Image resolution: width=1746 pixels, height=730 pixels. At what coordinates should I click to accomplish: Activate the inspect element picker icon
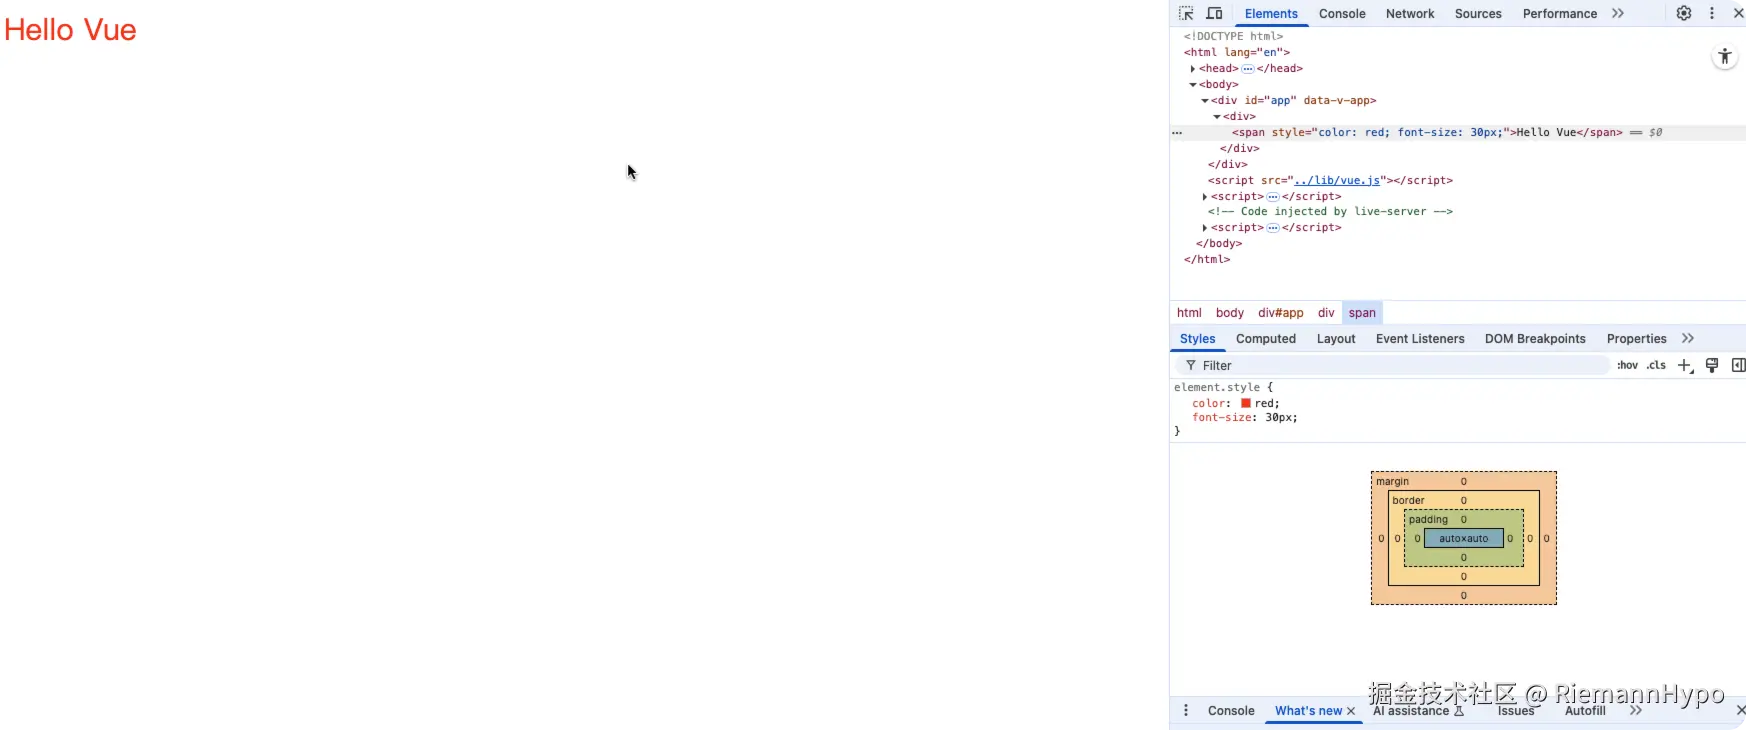pyautogui.click(x=1186, y=13)
